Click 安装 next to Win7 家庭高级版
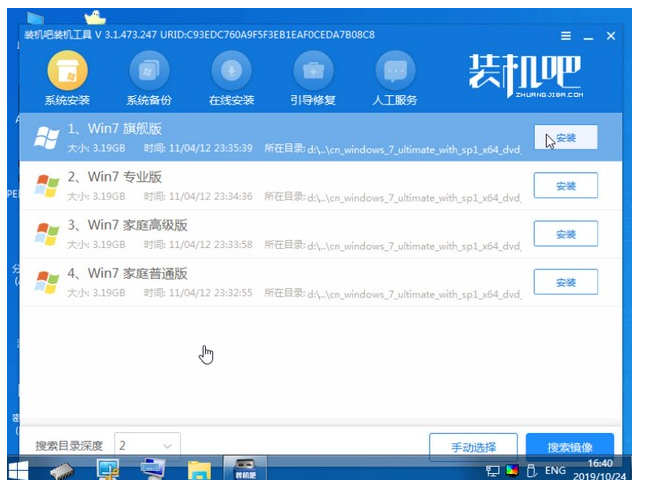The height and width of the screenshot is (489, 651). pos(565,234)
